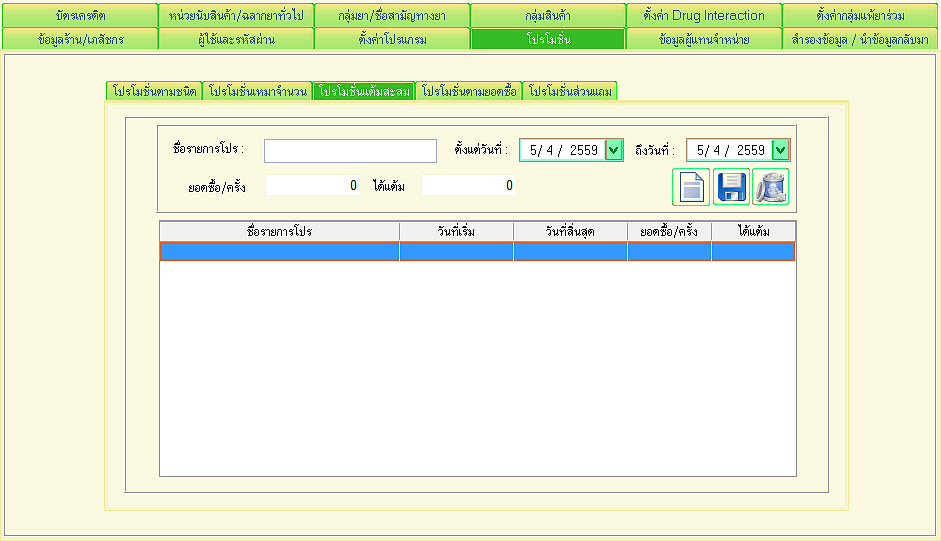Image resolution: width=941 pixels, height=541 pixels.
Task: Switch to the โปรโมชั่นตามชนิด tab
Action: 154,91
